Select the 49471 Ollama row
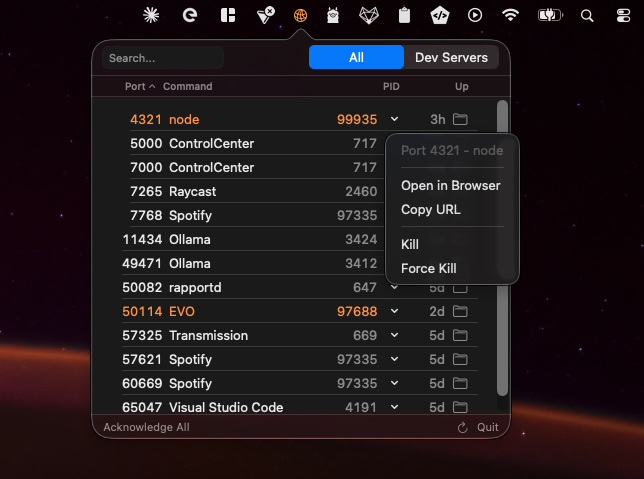 [253, 263]
